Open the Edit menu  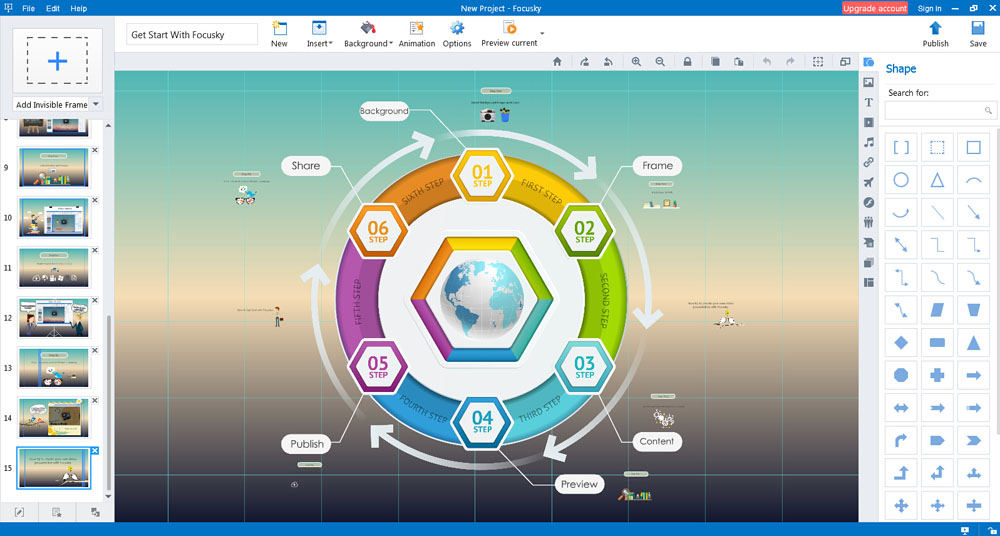[53, 8]
